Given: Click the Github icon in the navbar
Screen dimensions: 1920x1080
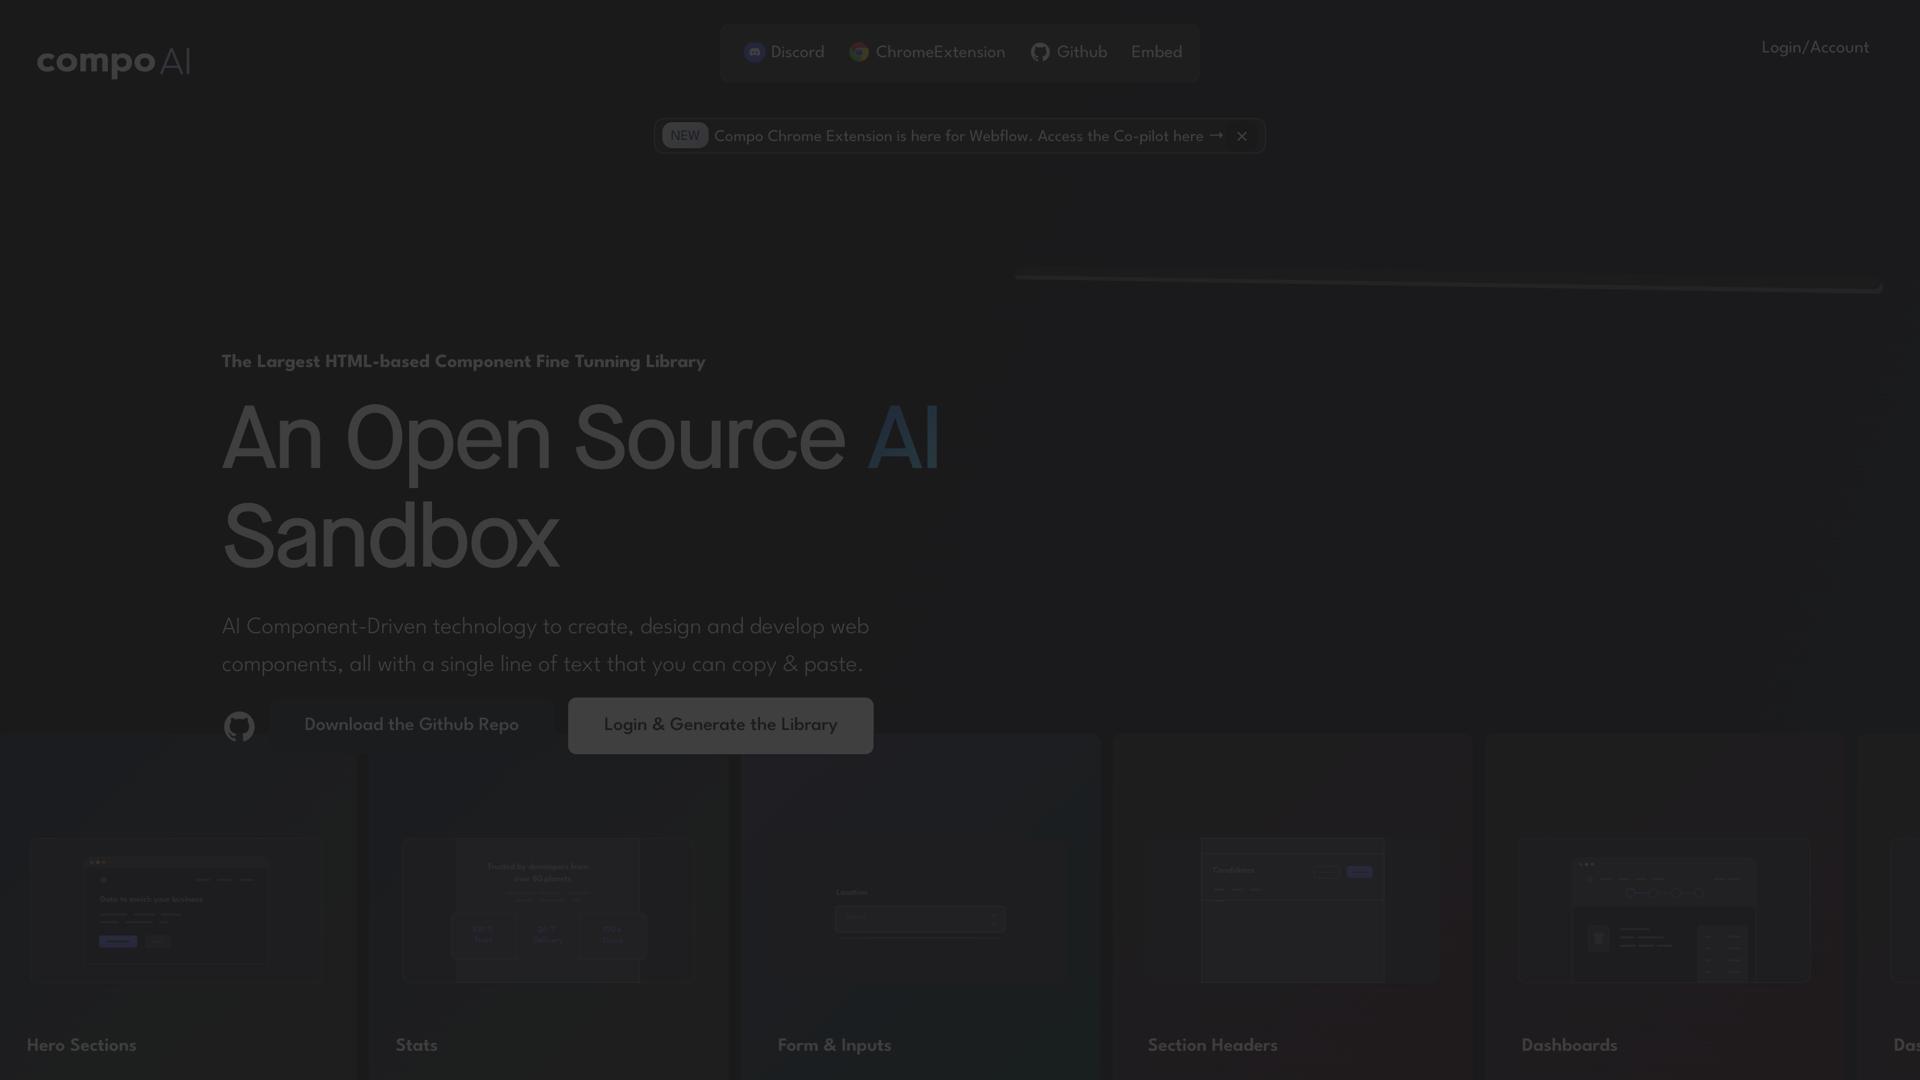Looking at the screenshot, I should pyautogui.click(x=1040, y=52).
